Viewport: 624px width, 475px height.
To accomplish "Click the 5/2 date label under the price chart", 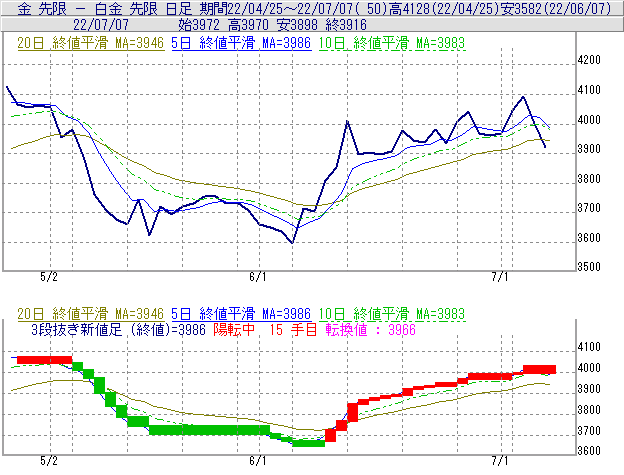I will (x=49, y=277).
